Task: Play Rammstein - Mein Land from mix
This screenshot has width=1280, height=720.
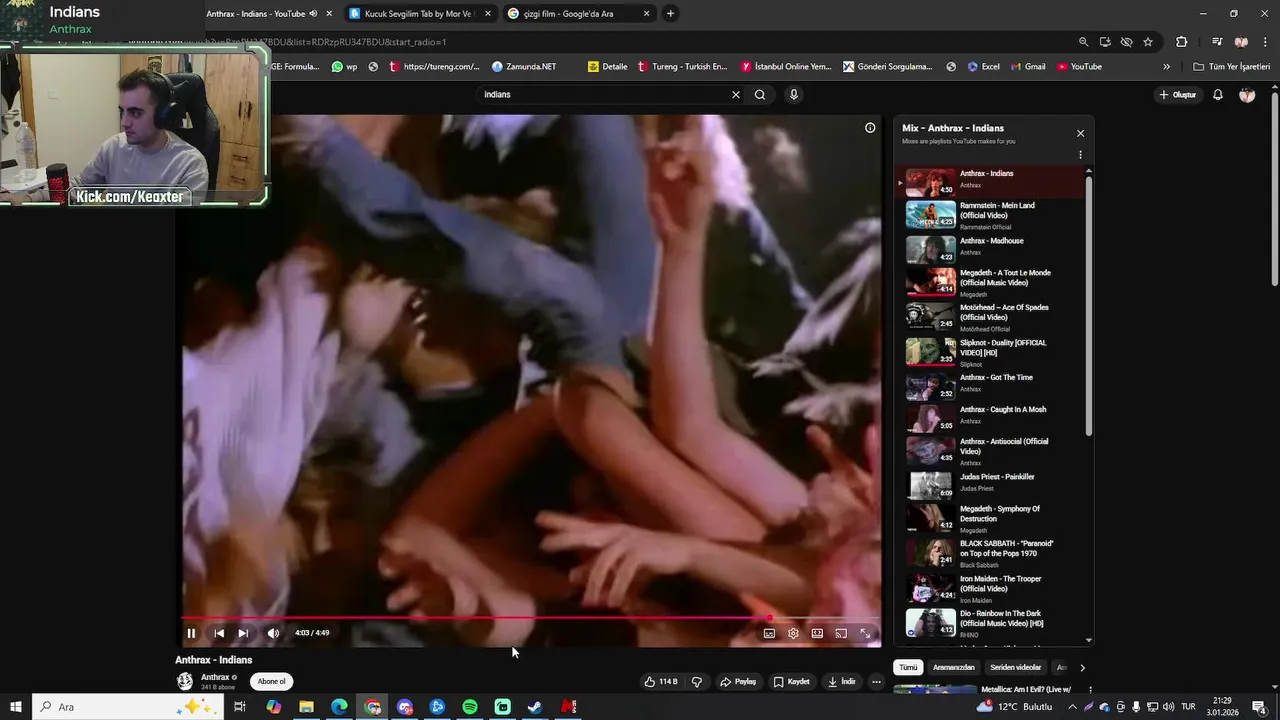Action: [990, 215]
